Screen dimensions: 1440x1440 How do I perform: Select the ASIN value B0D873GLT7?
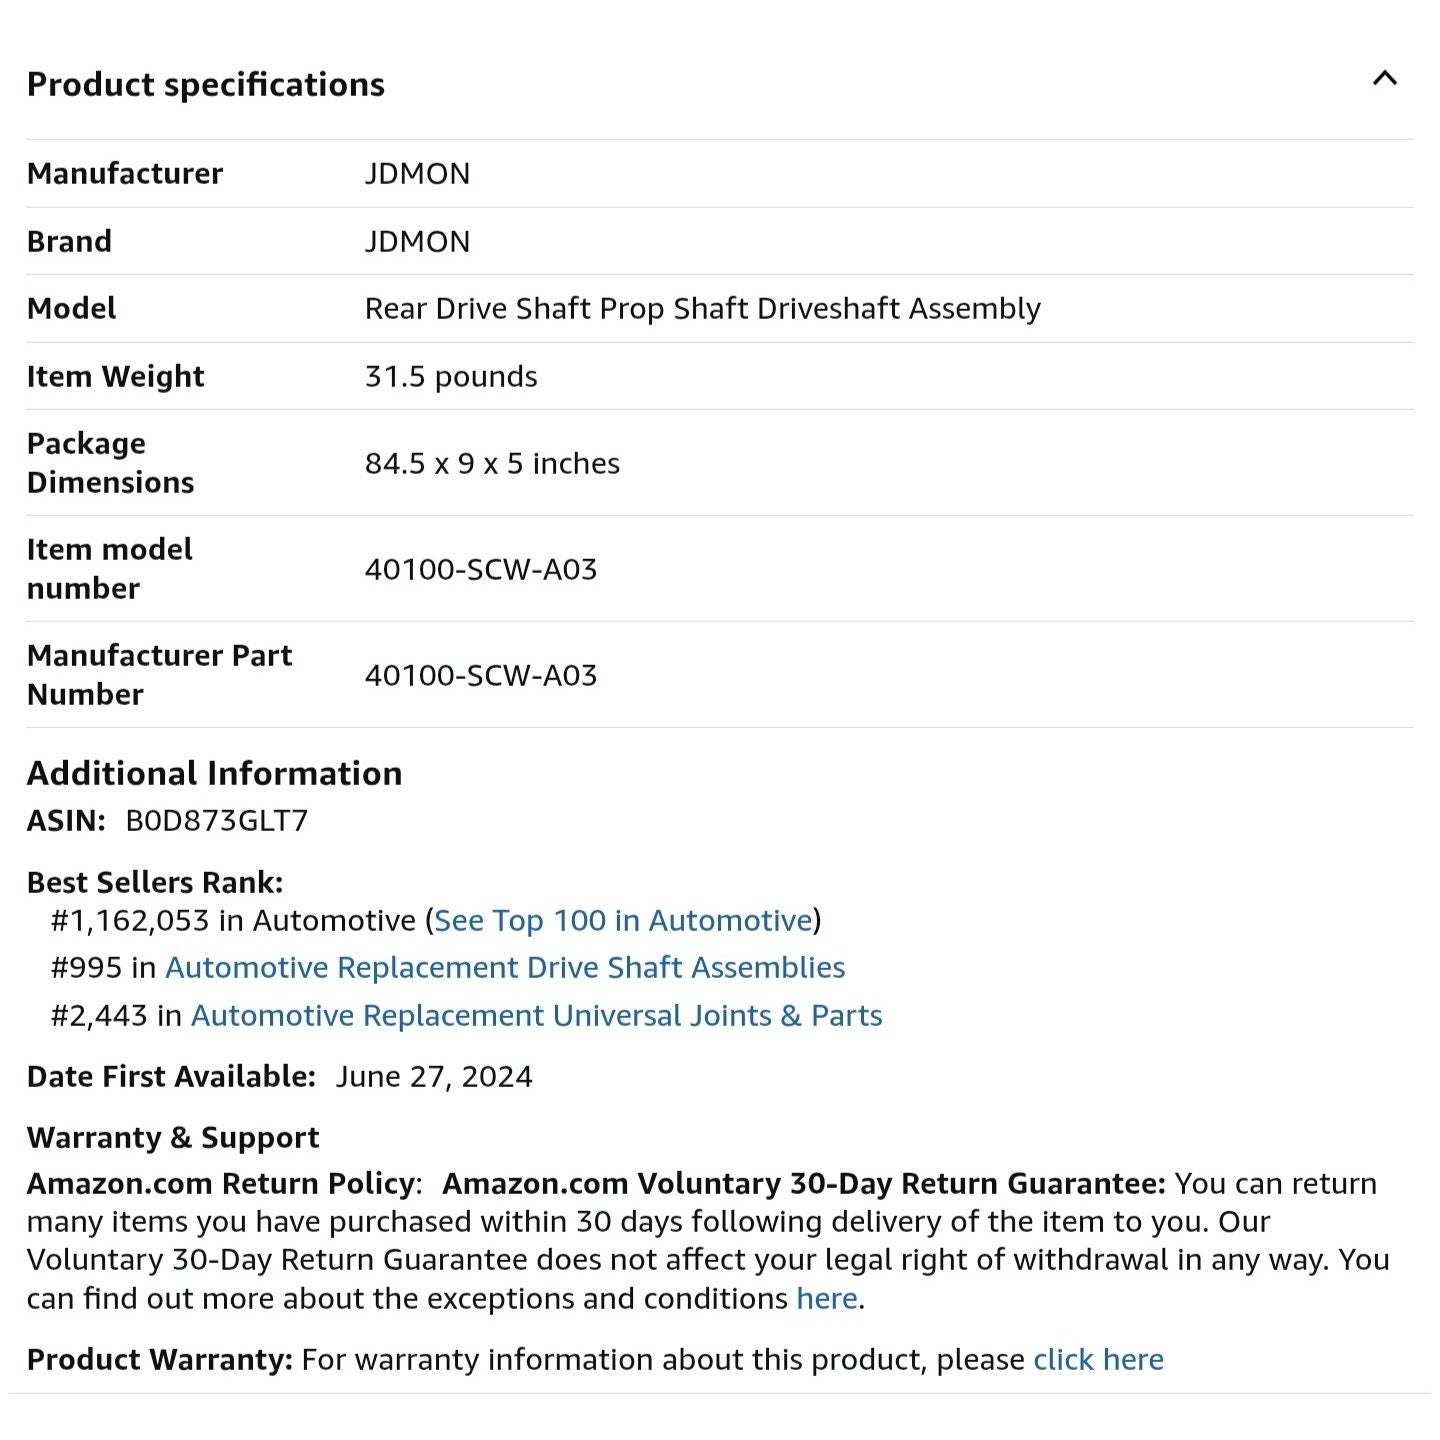pos(216,820)
